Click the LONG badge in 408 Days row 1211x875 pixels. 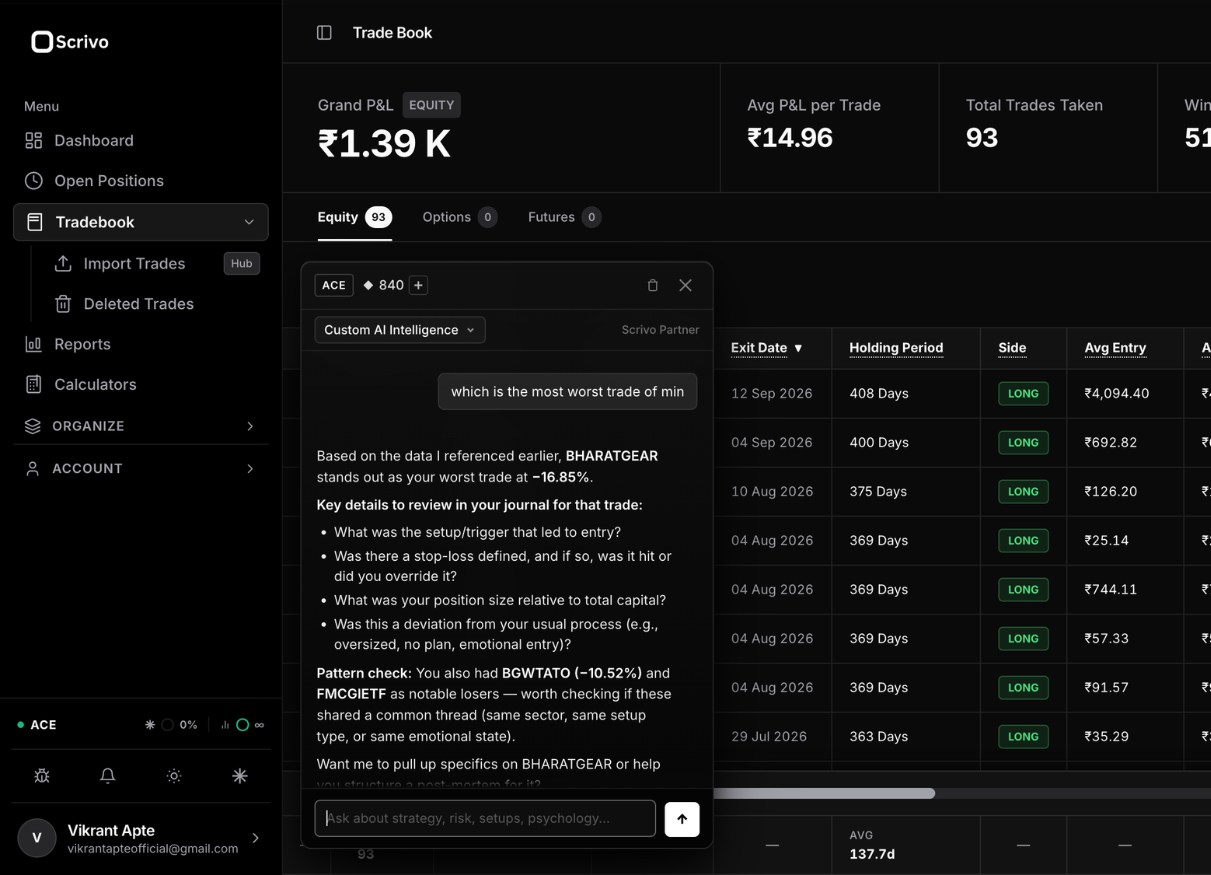(x=1023, y=394)
